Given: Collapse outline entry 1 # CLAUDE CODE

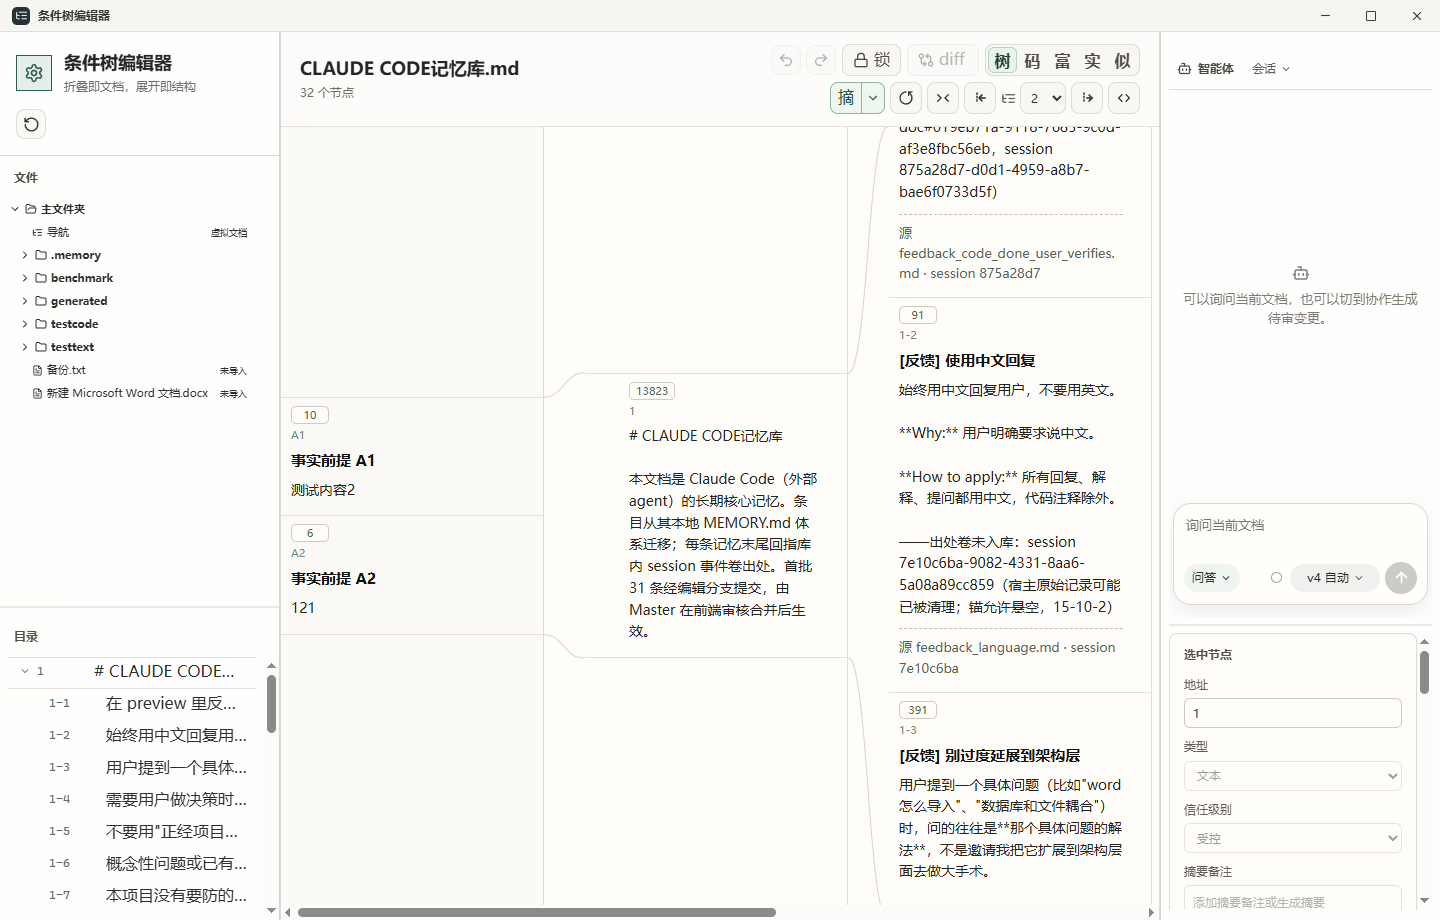Looking at the screenshot, I should pyautogui.click(x=24, y=671).
